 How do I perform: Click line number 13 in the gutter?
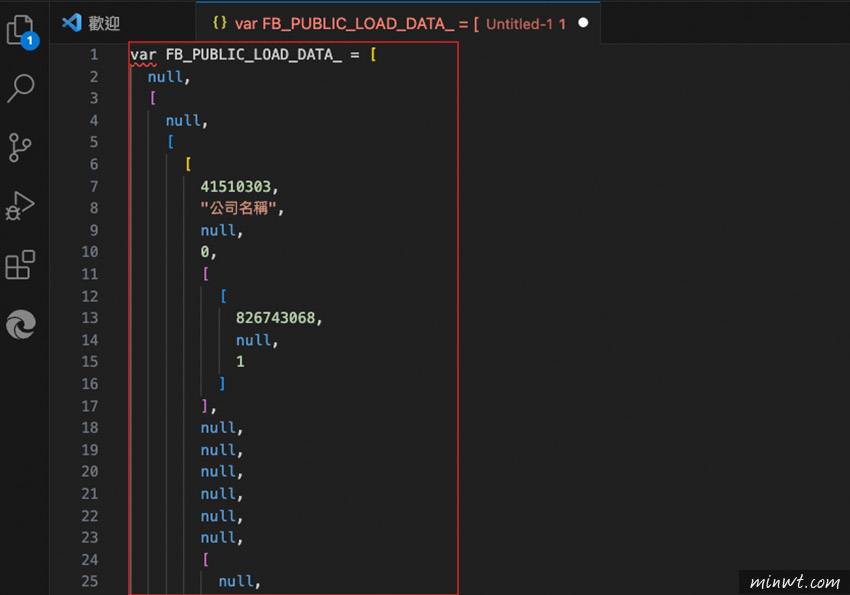90,318
